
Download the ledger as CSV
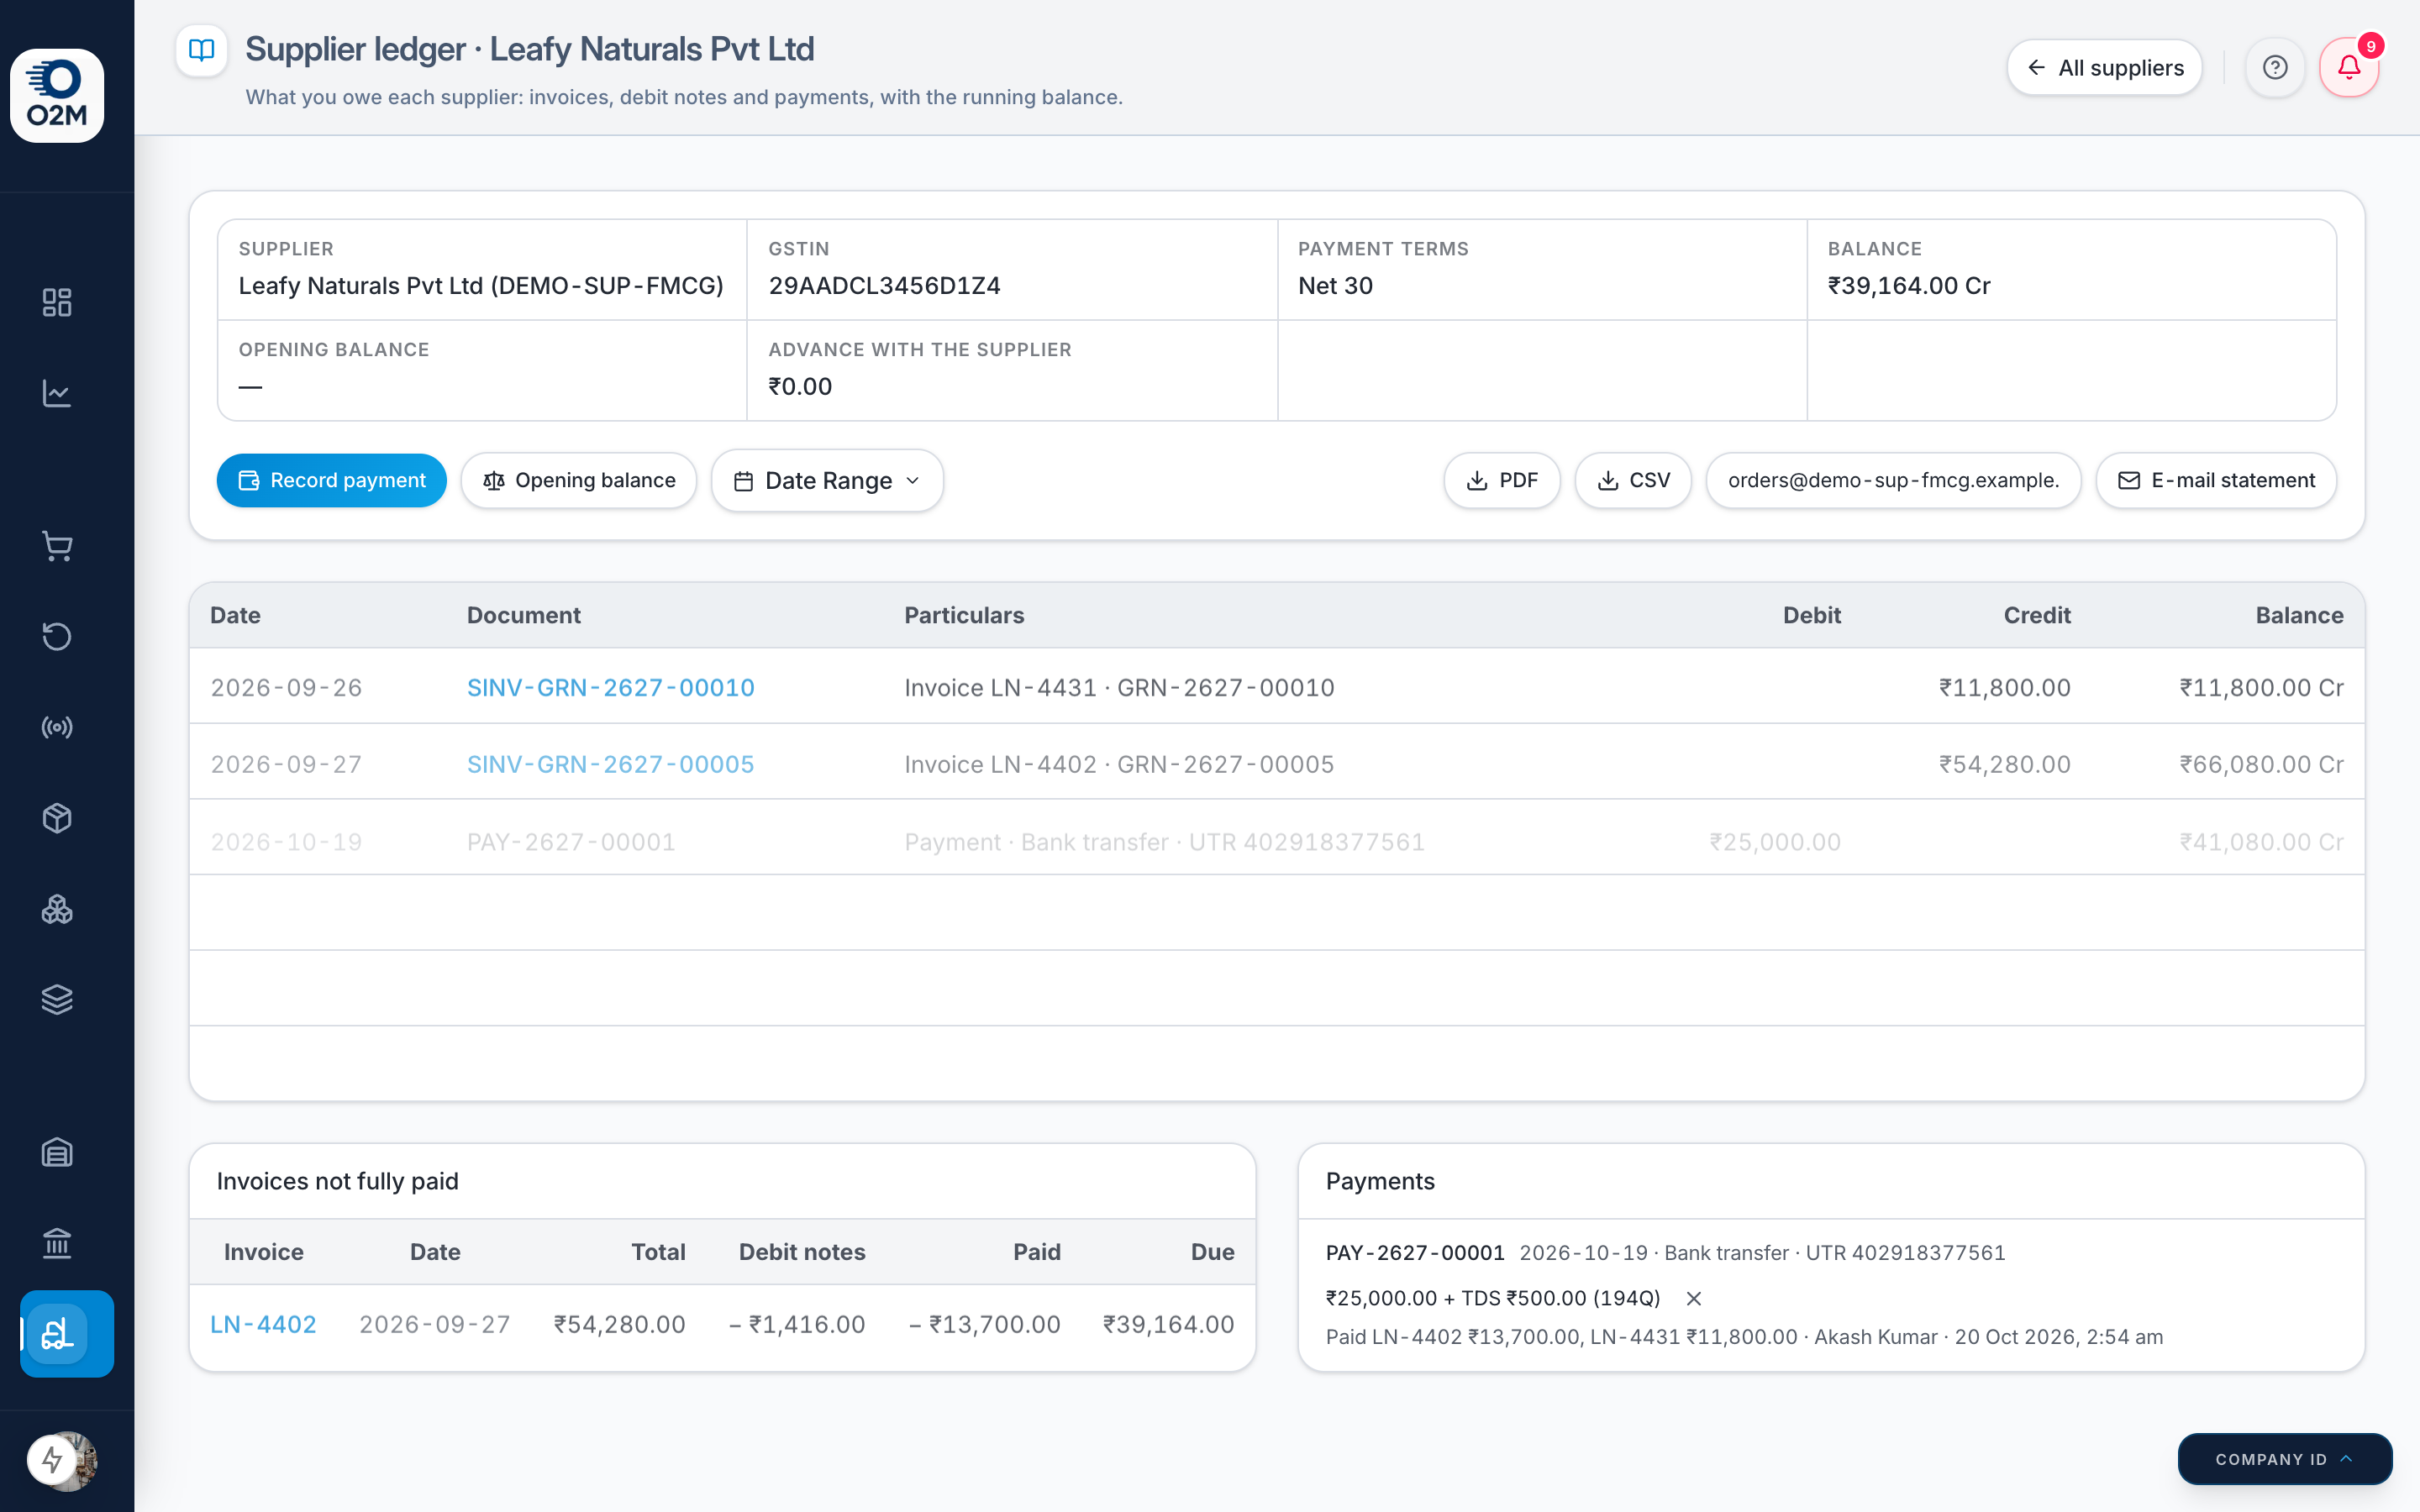pyautogui.click(x=1633, y=481)
